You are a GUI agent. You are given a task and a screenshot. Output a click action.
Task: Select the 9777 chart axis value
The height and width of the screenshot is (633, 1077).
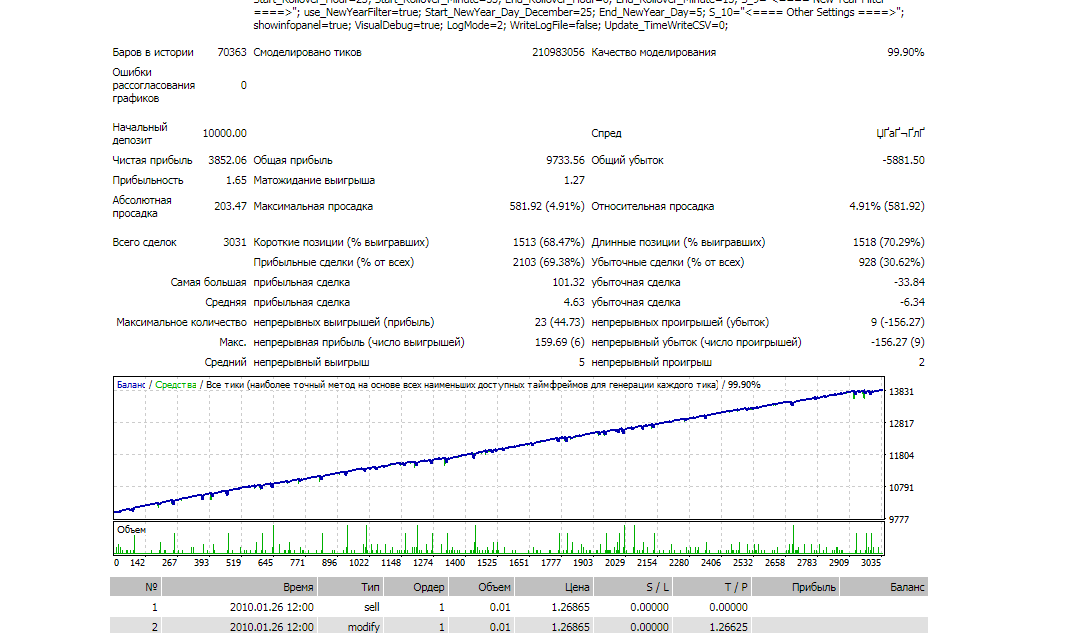[898, 520]
